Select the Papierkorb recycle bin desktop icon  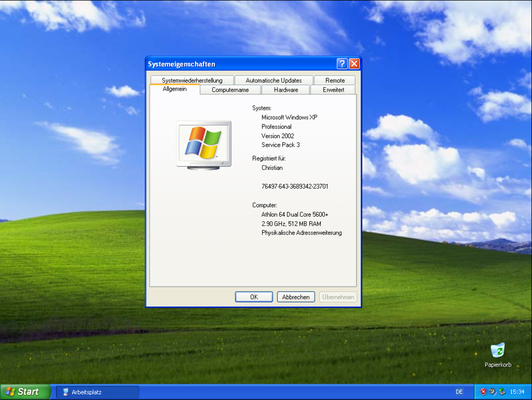[x=498, y=355]
